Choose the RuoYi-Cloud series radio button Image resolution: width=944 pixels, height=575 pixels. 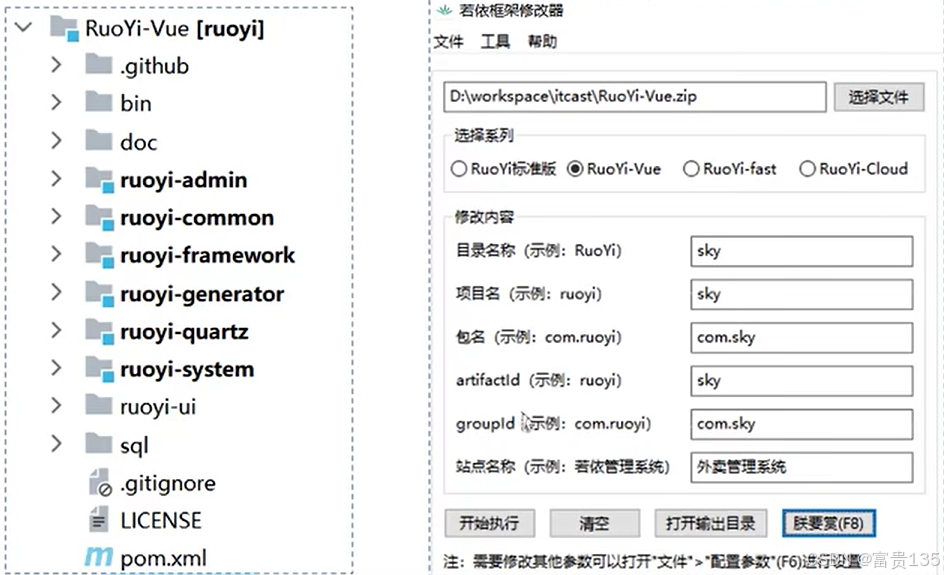click(807, 169)
